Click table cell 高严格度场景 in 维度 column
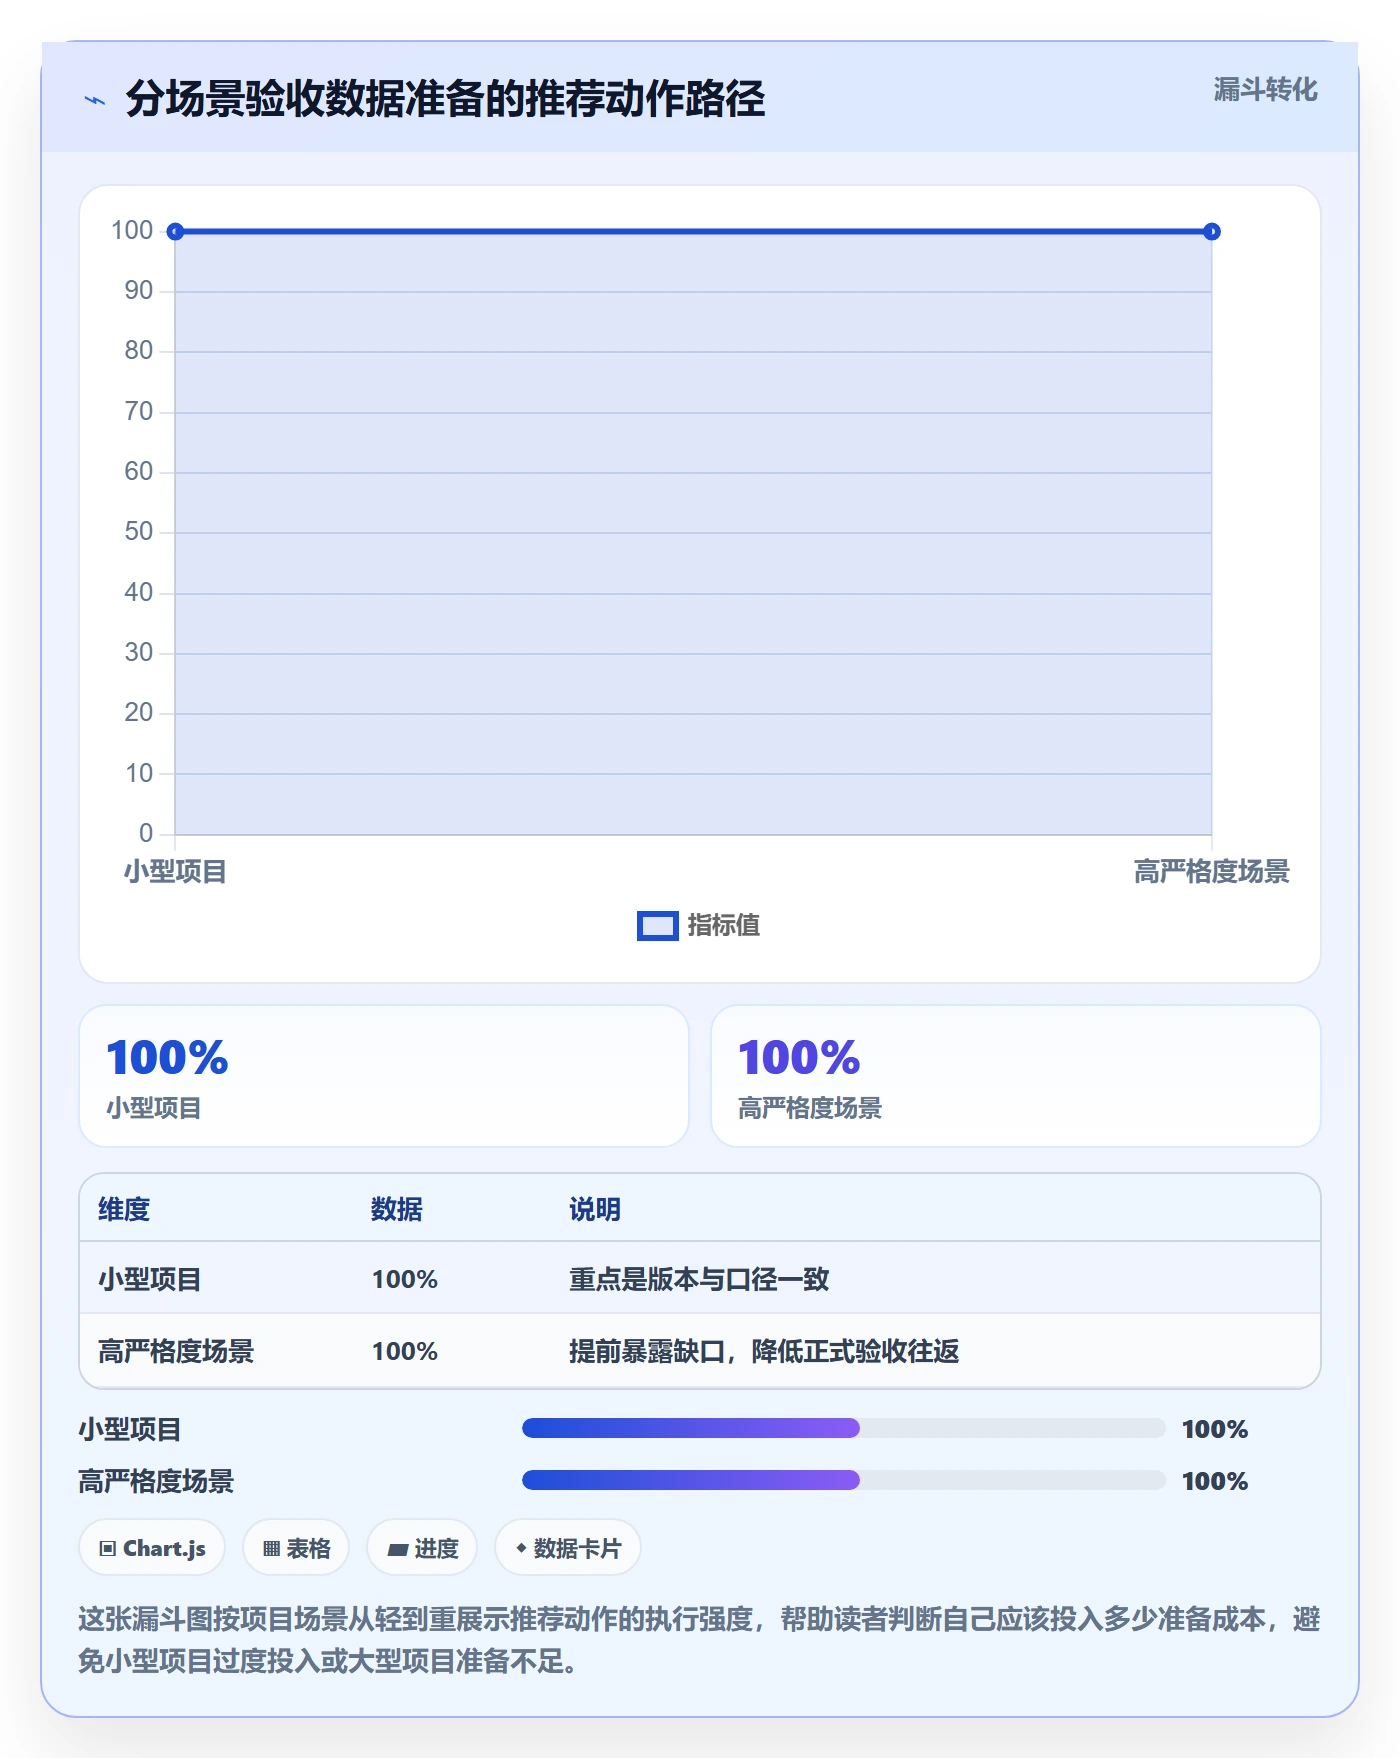 (x=176, y=1351)
